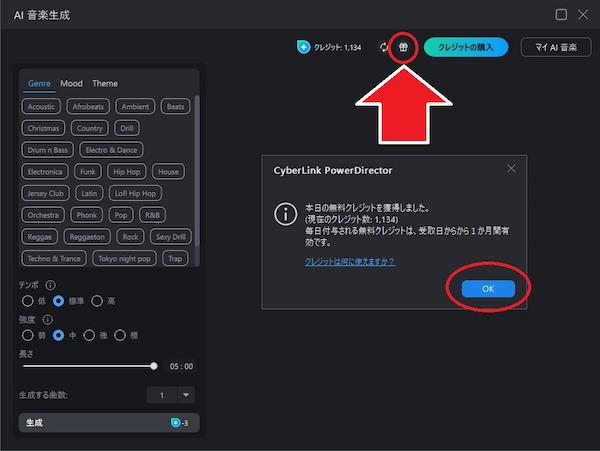600x451 pixels.
Task: Click the tempo info icon
Action: click(x=51, y=285)
